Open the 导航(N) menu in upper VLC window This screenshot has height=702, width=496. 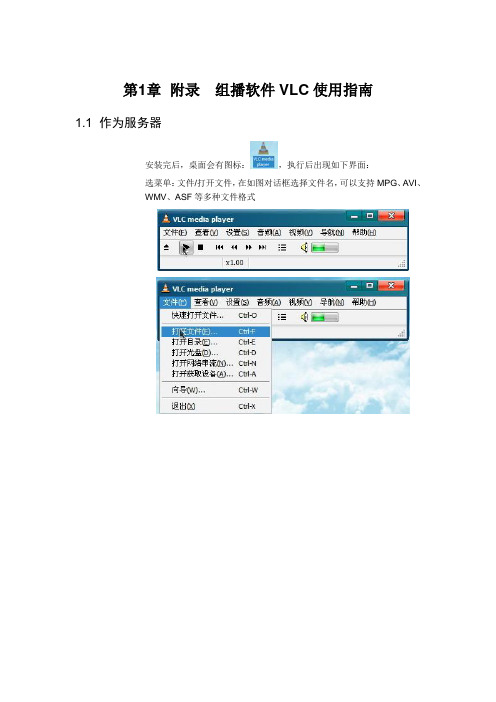point(332,232)
